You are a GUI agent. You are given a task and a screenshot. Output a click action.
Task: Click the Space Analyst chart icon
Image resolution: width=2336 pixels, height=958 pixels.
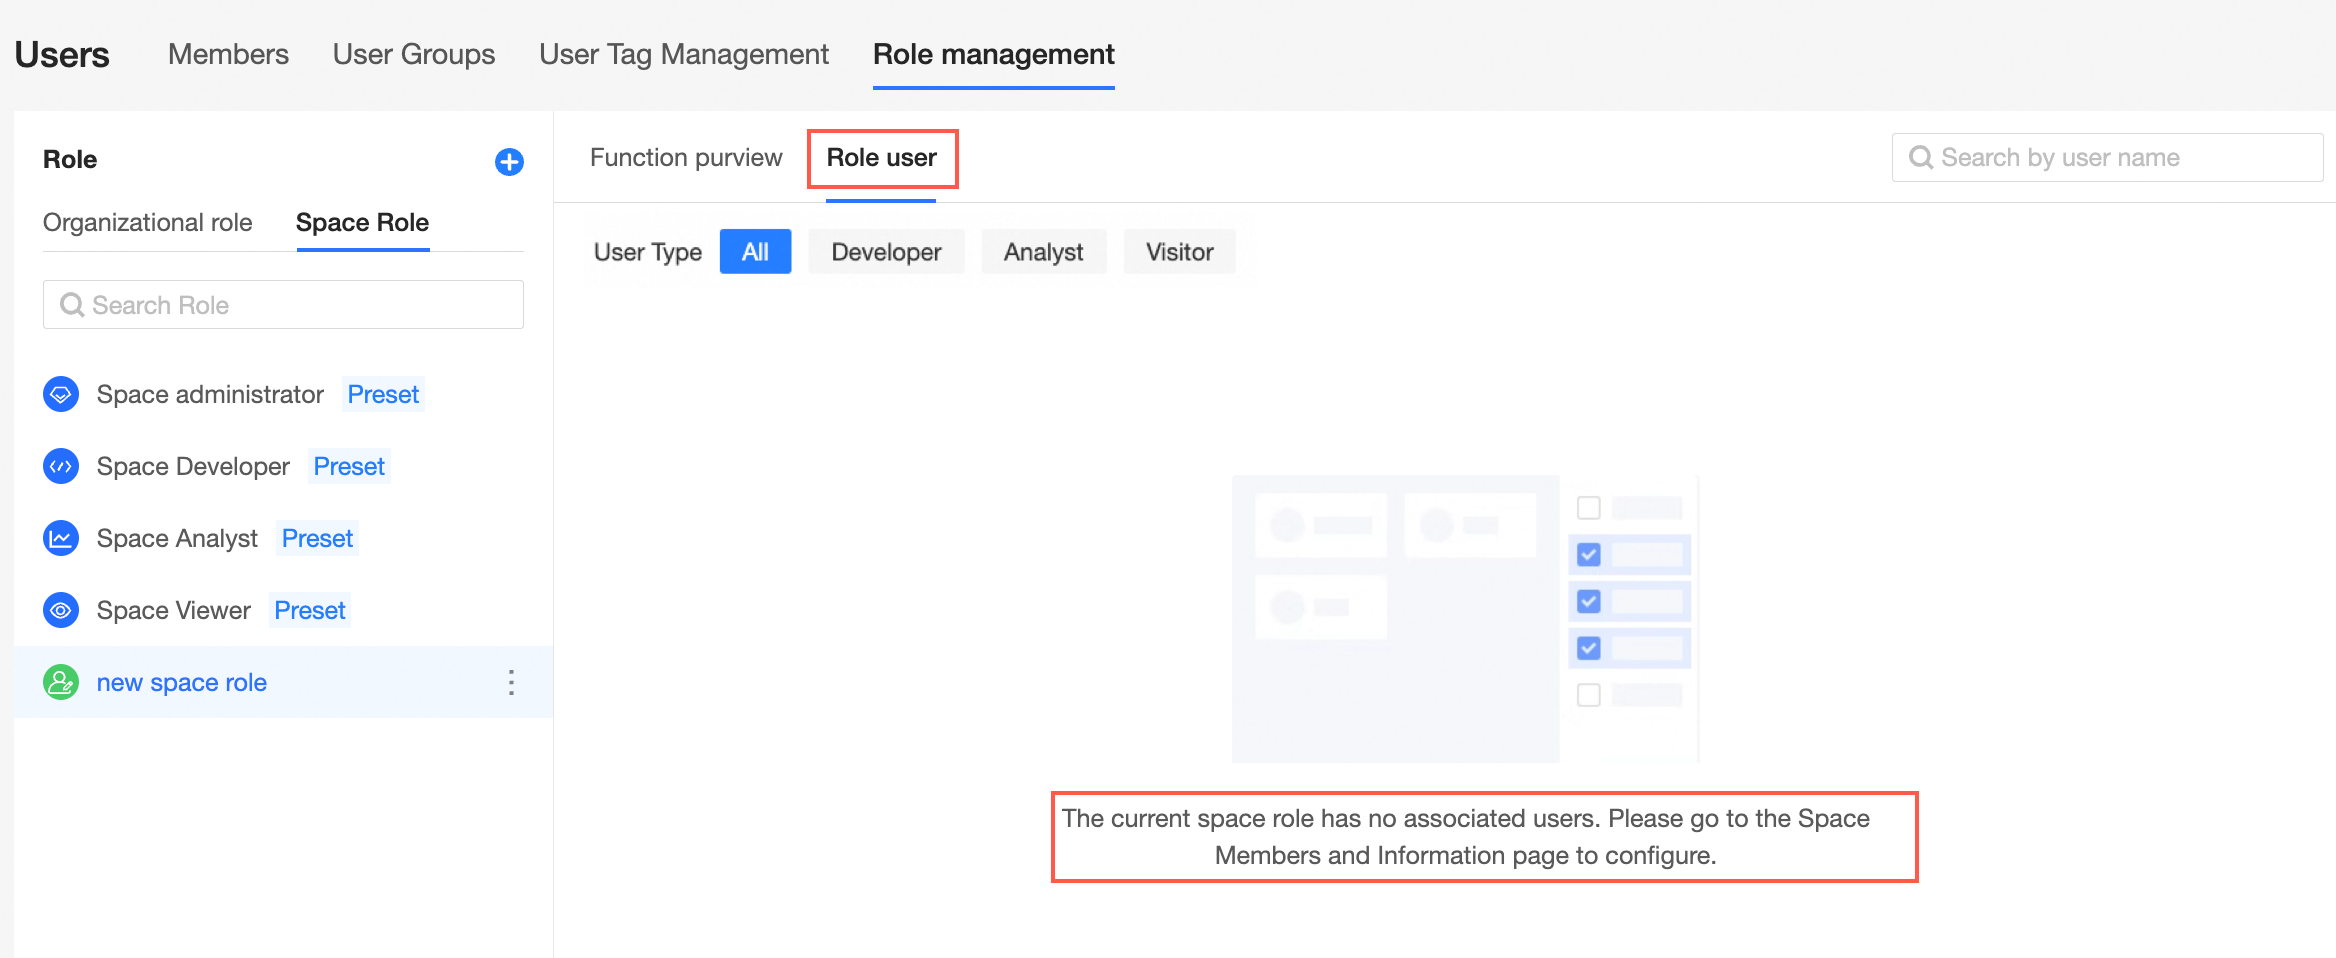tap(61, 538)
